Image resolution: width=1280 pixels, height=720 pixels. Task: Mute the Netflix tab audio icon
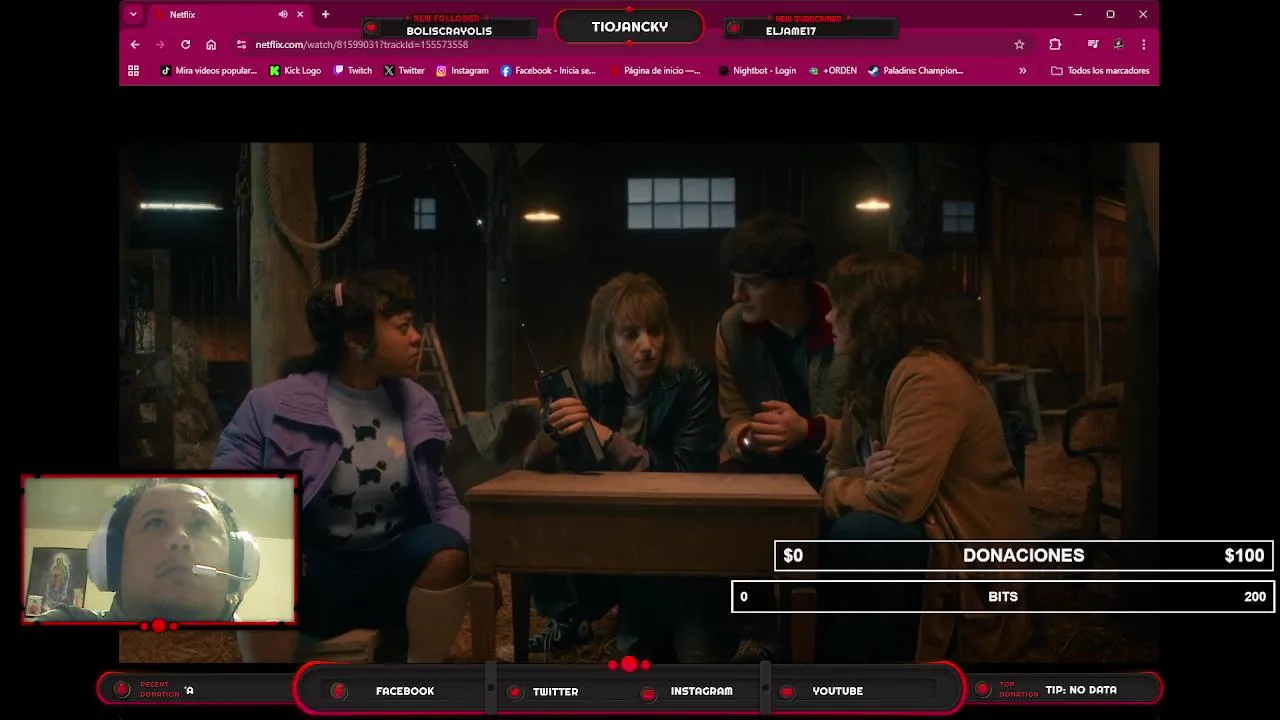click(283, 14)
